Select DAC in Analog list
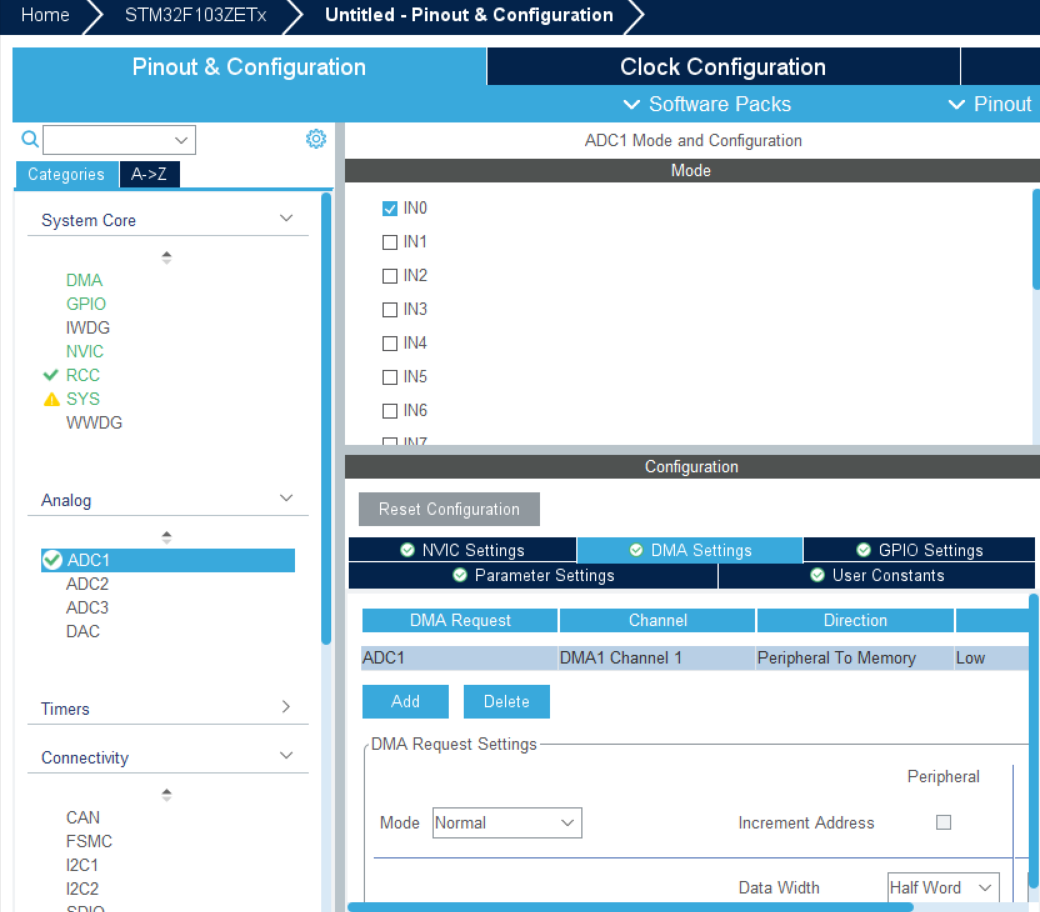 tap(83, 631)
